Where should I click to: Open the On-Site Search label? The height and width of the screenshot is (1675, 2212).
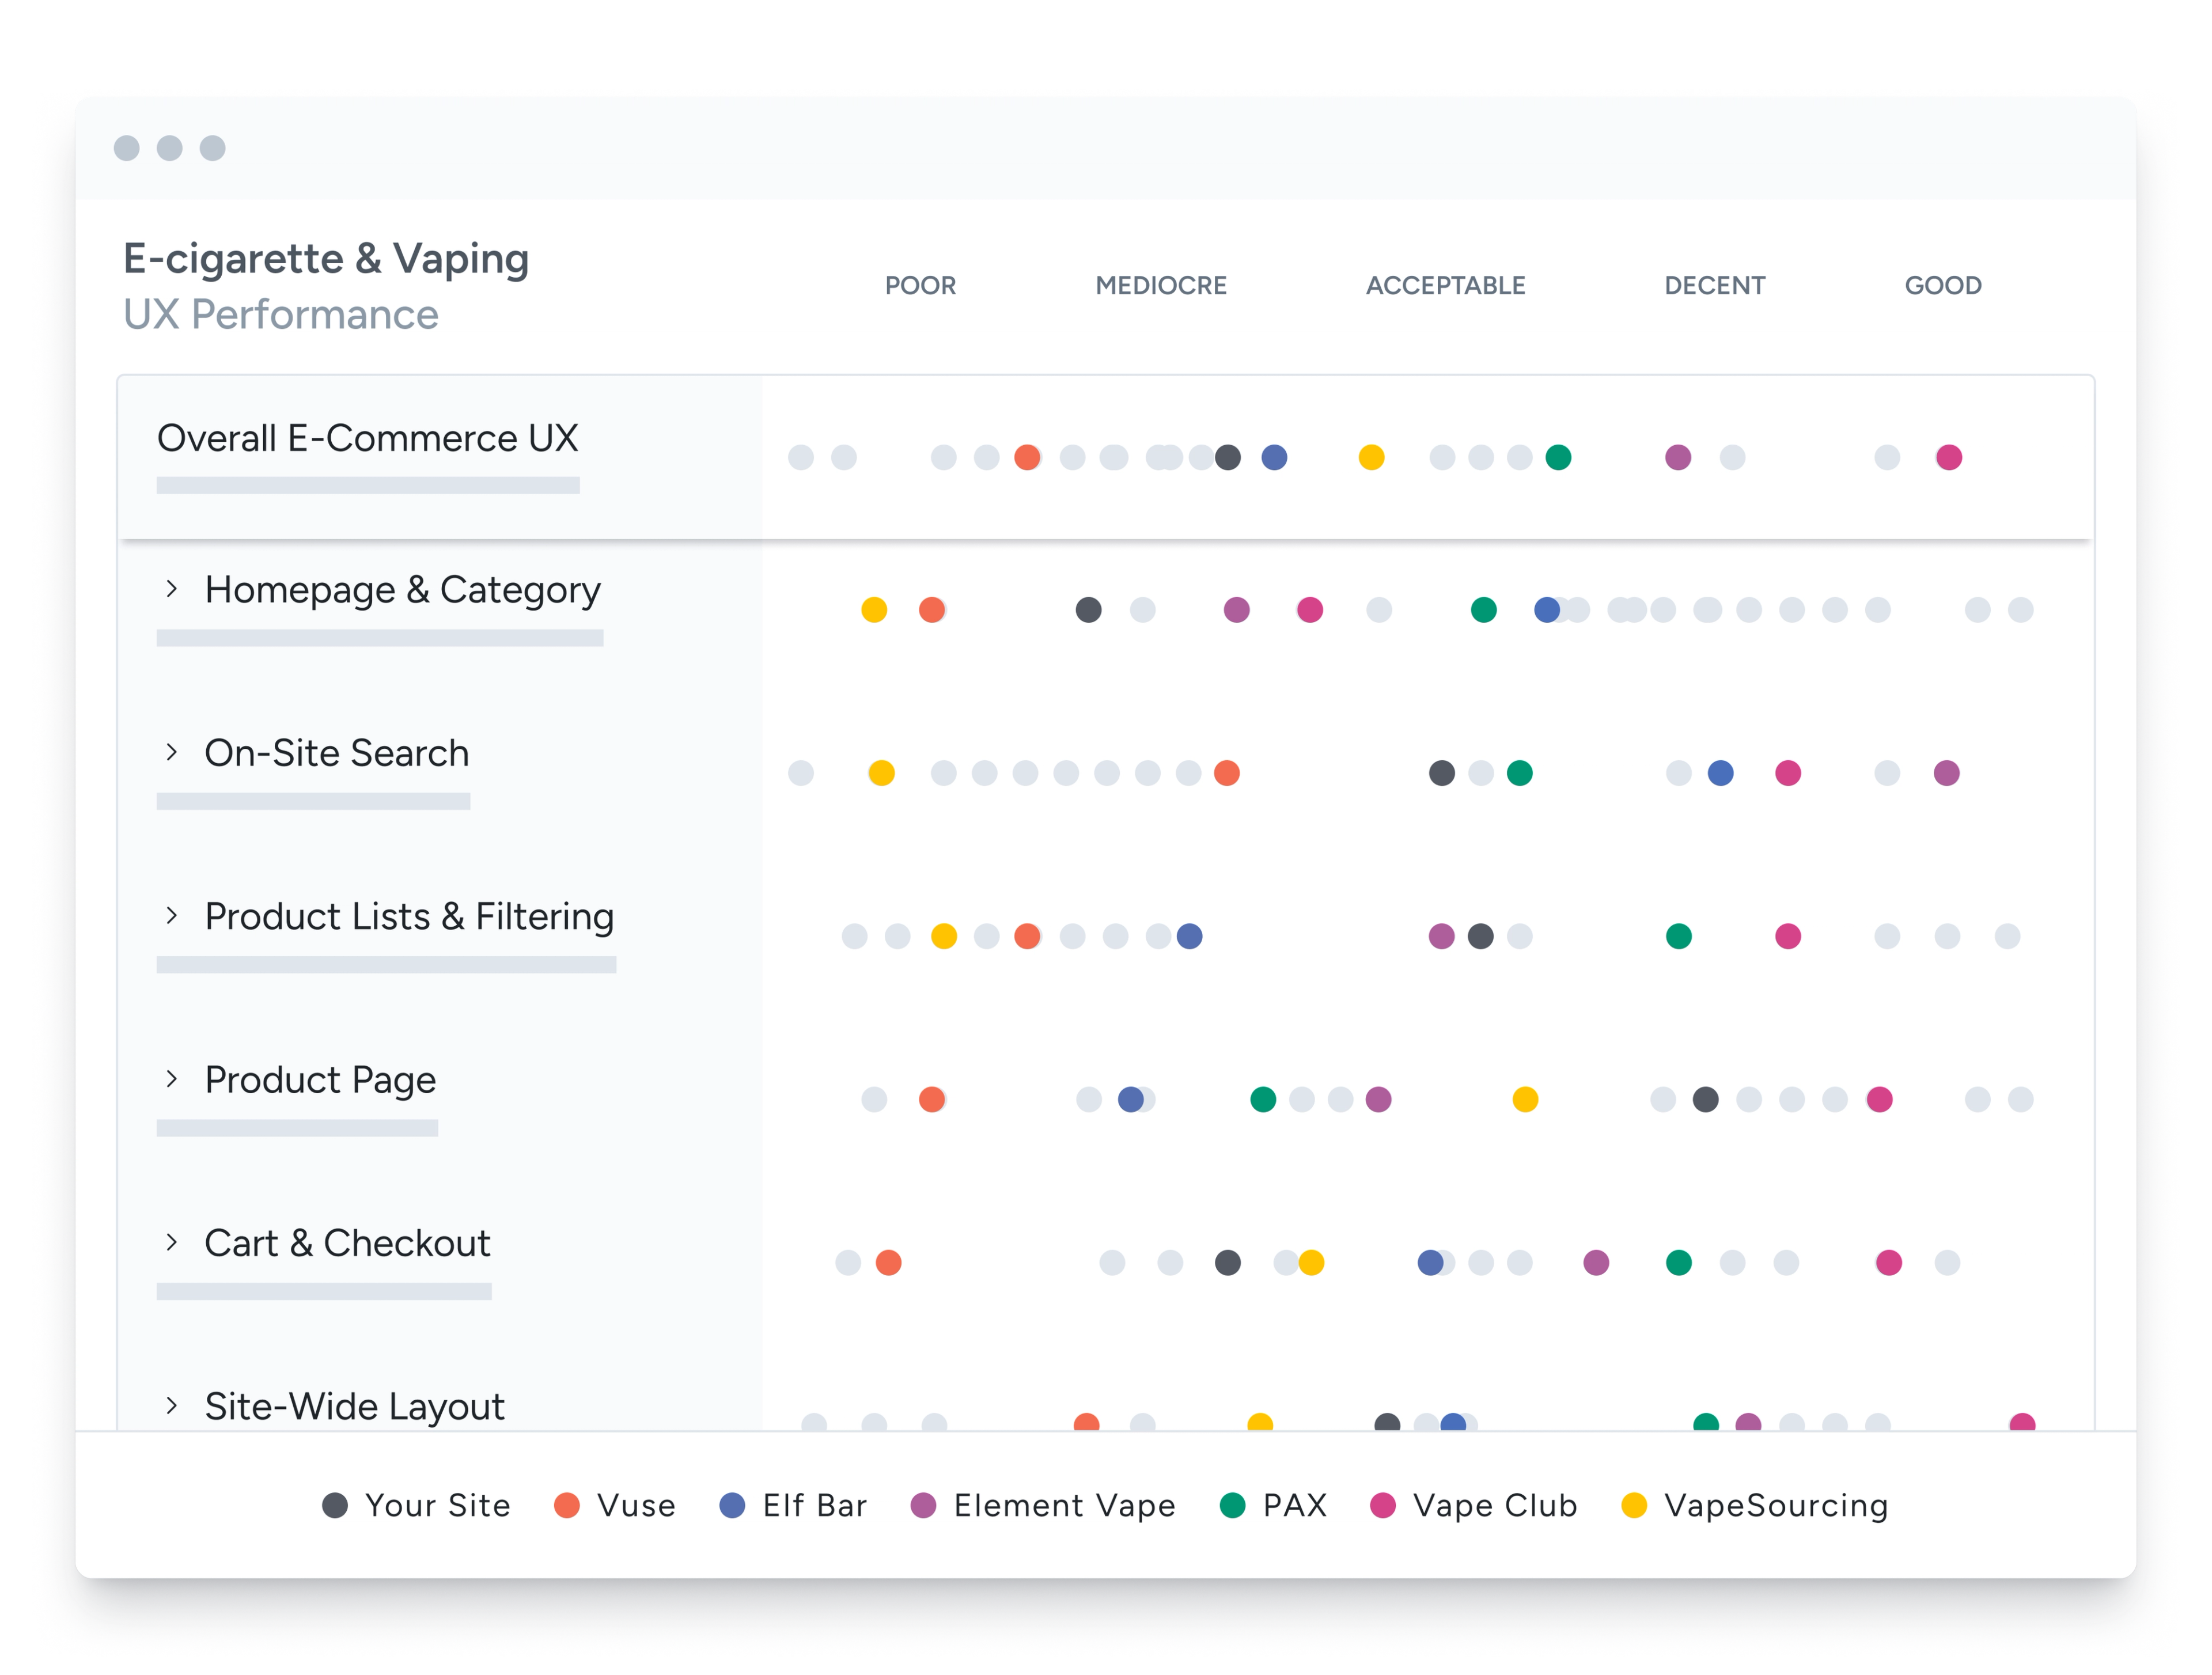point(337,753)
